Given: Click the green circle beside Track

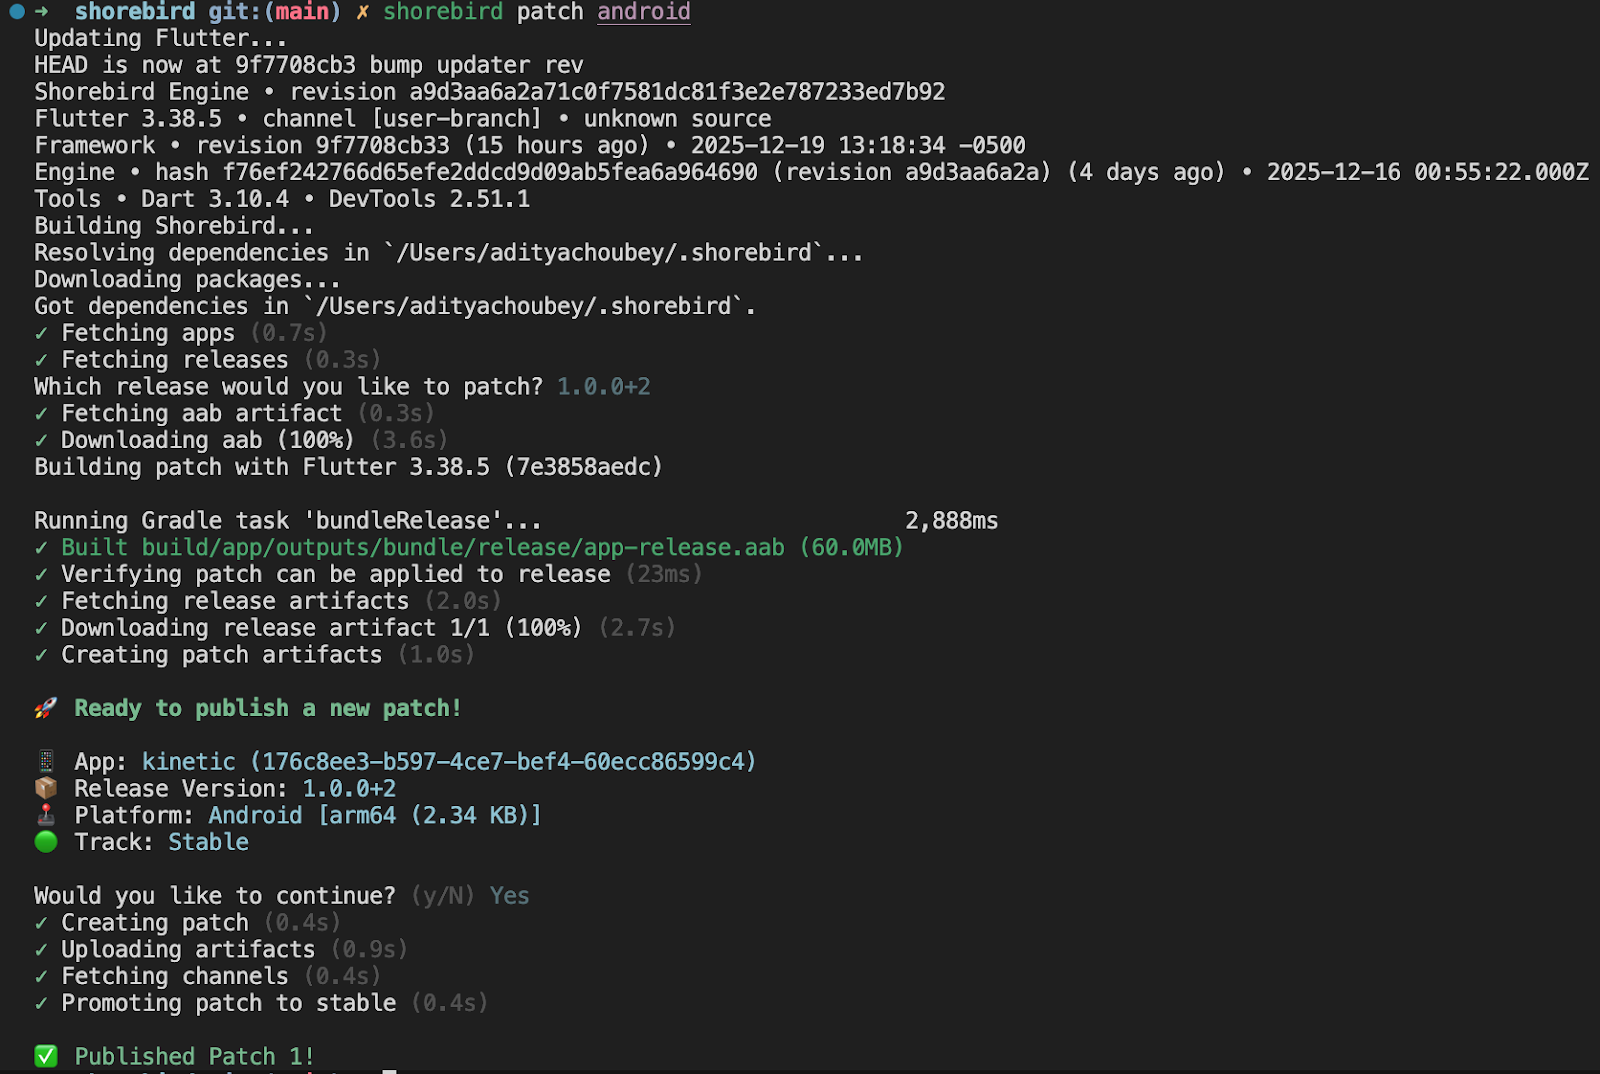Looking at the screenshot, I should coord(45,842).
